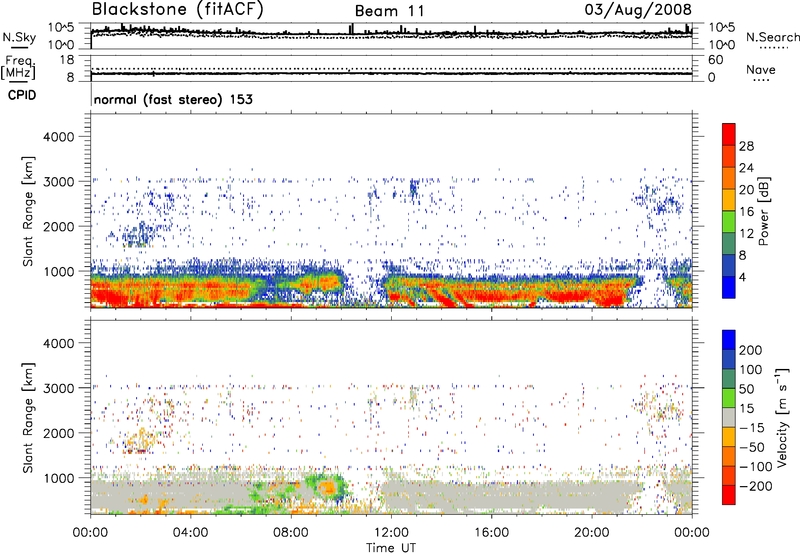800x554 pixels.
Task: Click the '16' label on the power colorbar
Action: [746, 212]
